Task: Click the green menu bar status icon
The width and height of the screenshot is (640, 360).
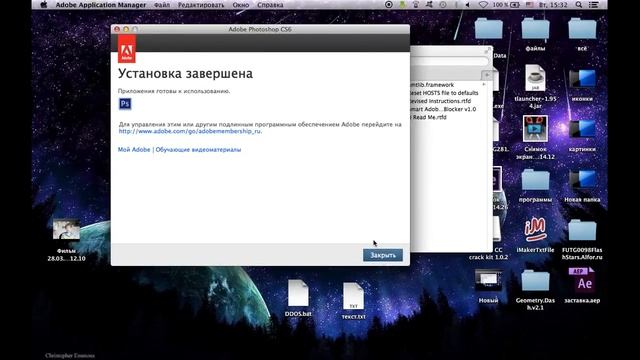Action: [x=402, y=5]
